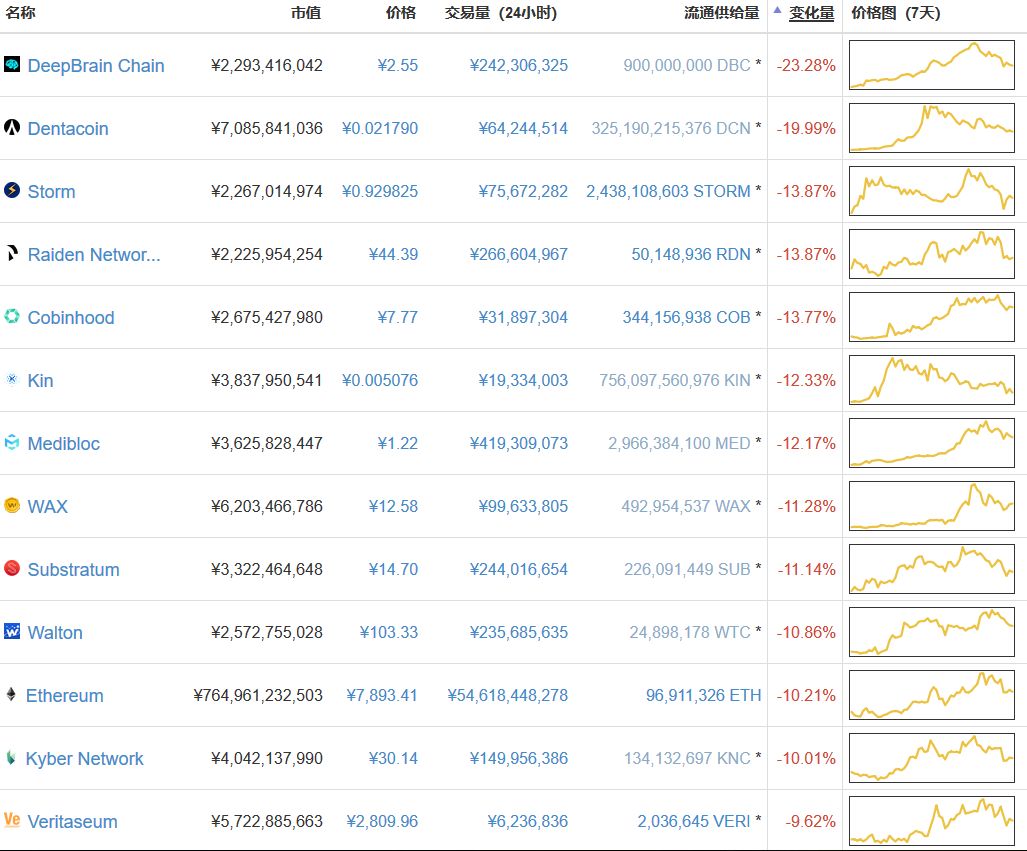Click the Medibloc logo icon

click(x=12, y=443)
